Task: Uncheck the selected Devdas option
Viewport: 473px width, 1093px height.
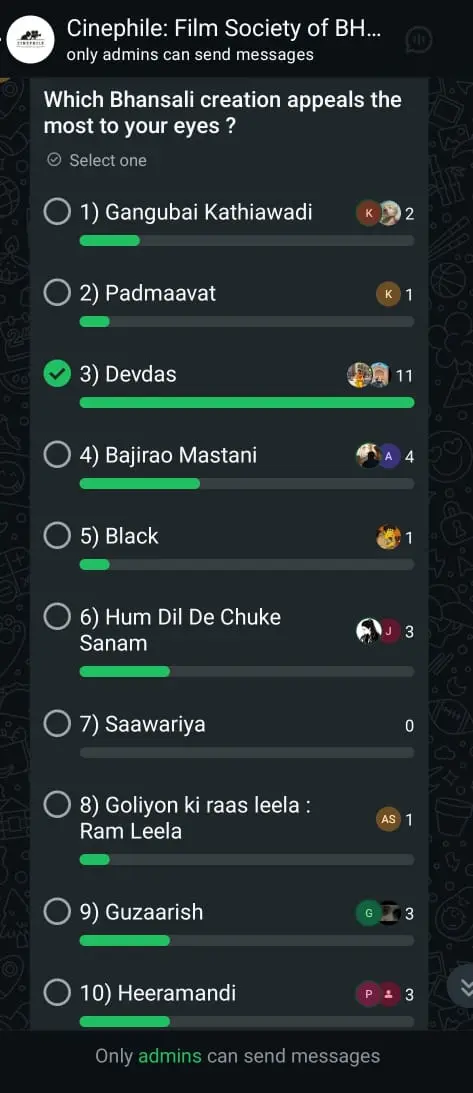Action: click(57, 374)
